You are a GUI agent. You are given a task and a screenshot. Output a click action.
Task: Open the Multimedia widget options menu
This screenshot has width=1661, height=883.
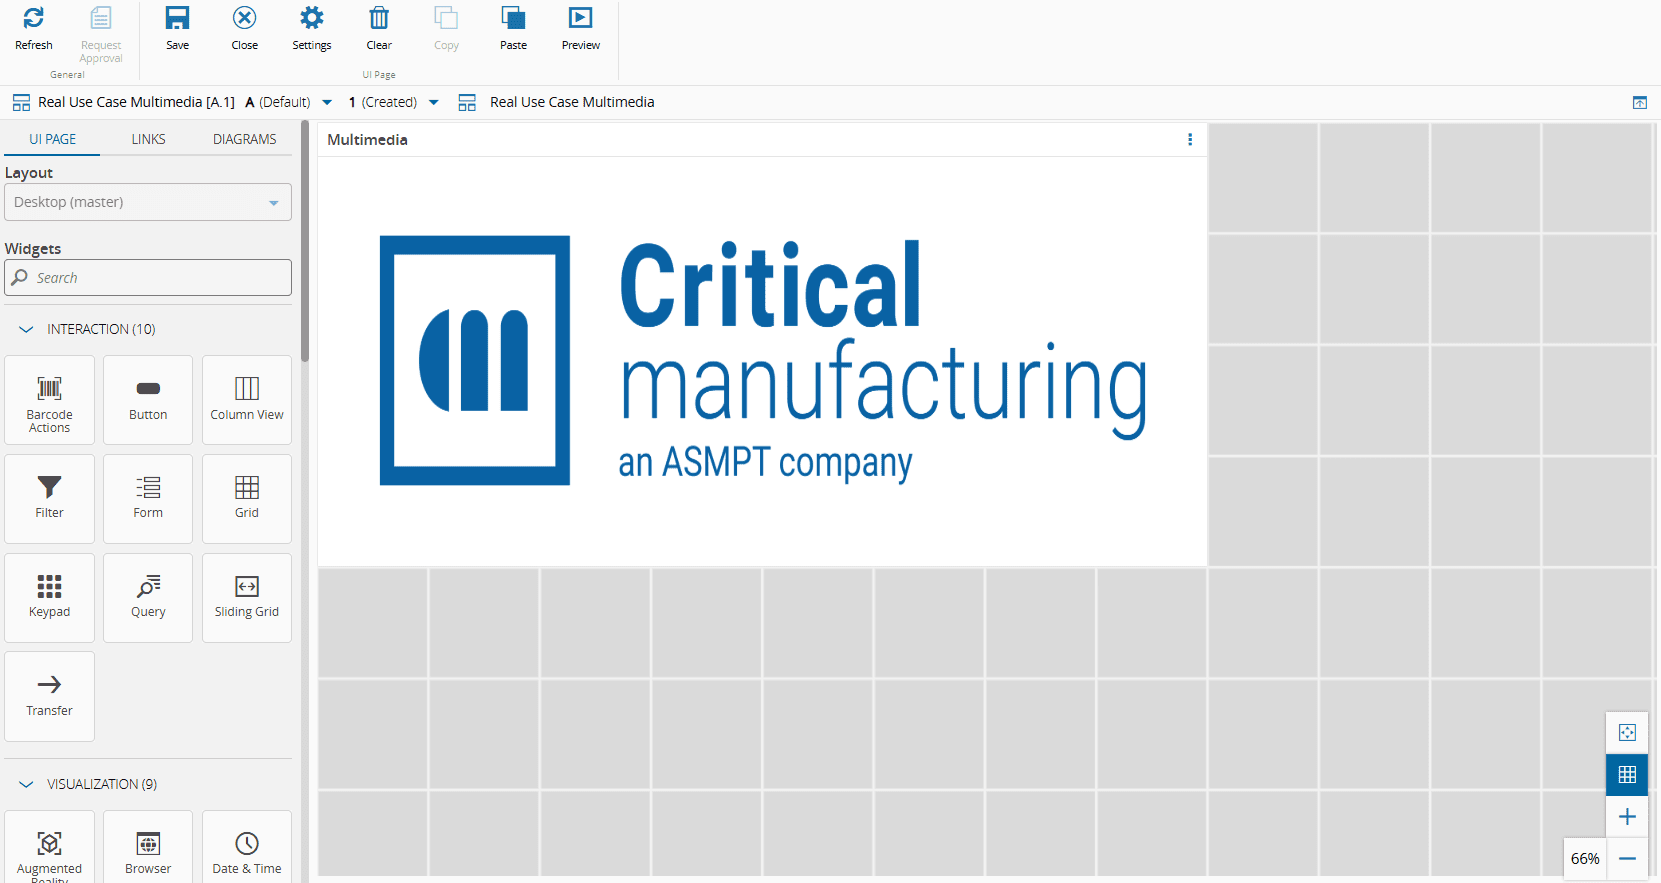pos(1190,140)
